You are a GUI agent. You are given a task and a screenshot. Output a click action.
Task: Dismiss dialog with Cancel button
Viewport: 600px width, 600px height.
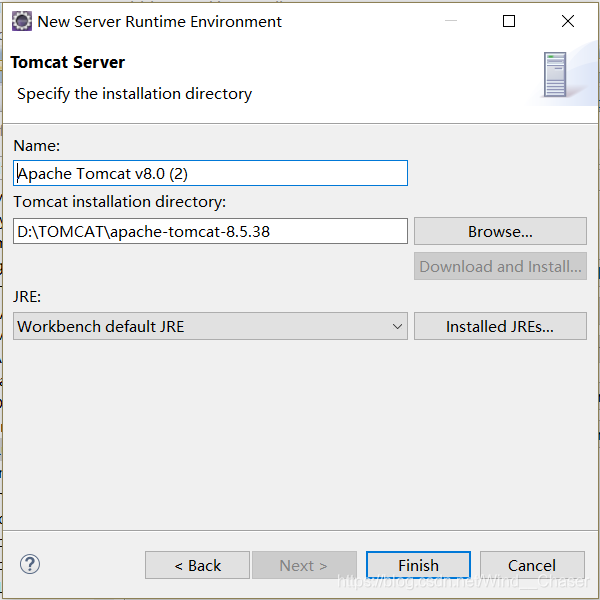[x=532, y=565]
